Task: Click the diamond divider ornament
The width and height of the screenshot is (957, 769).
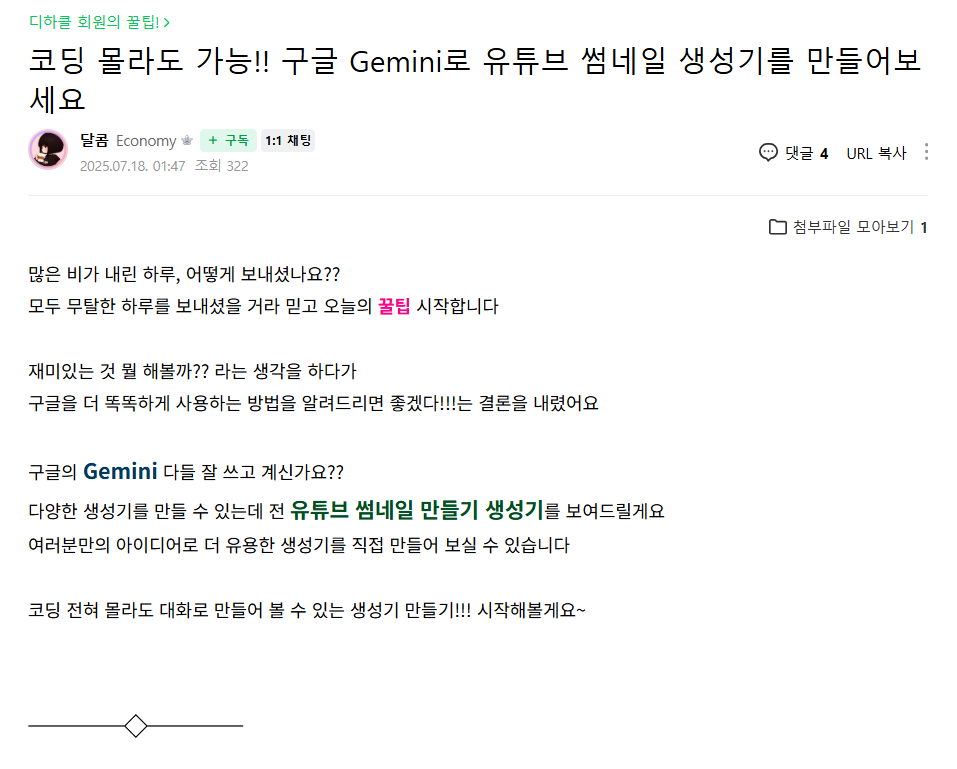Action: click(135, 726)
